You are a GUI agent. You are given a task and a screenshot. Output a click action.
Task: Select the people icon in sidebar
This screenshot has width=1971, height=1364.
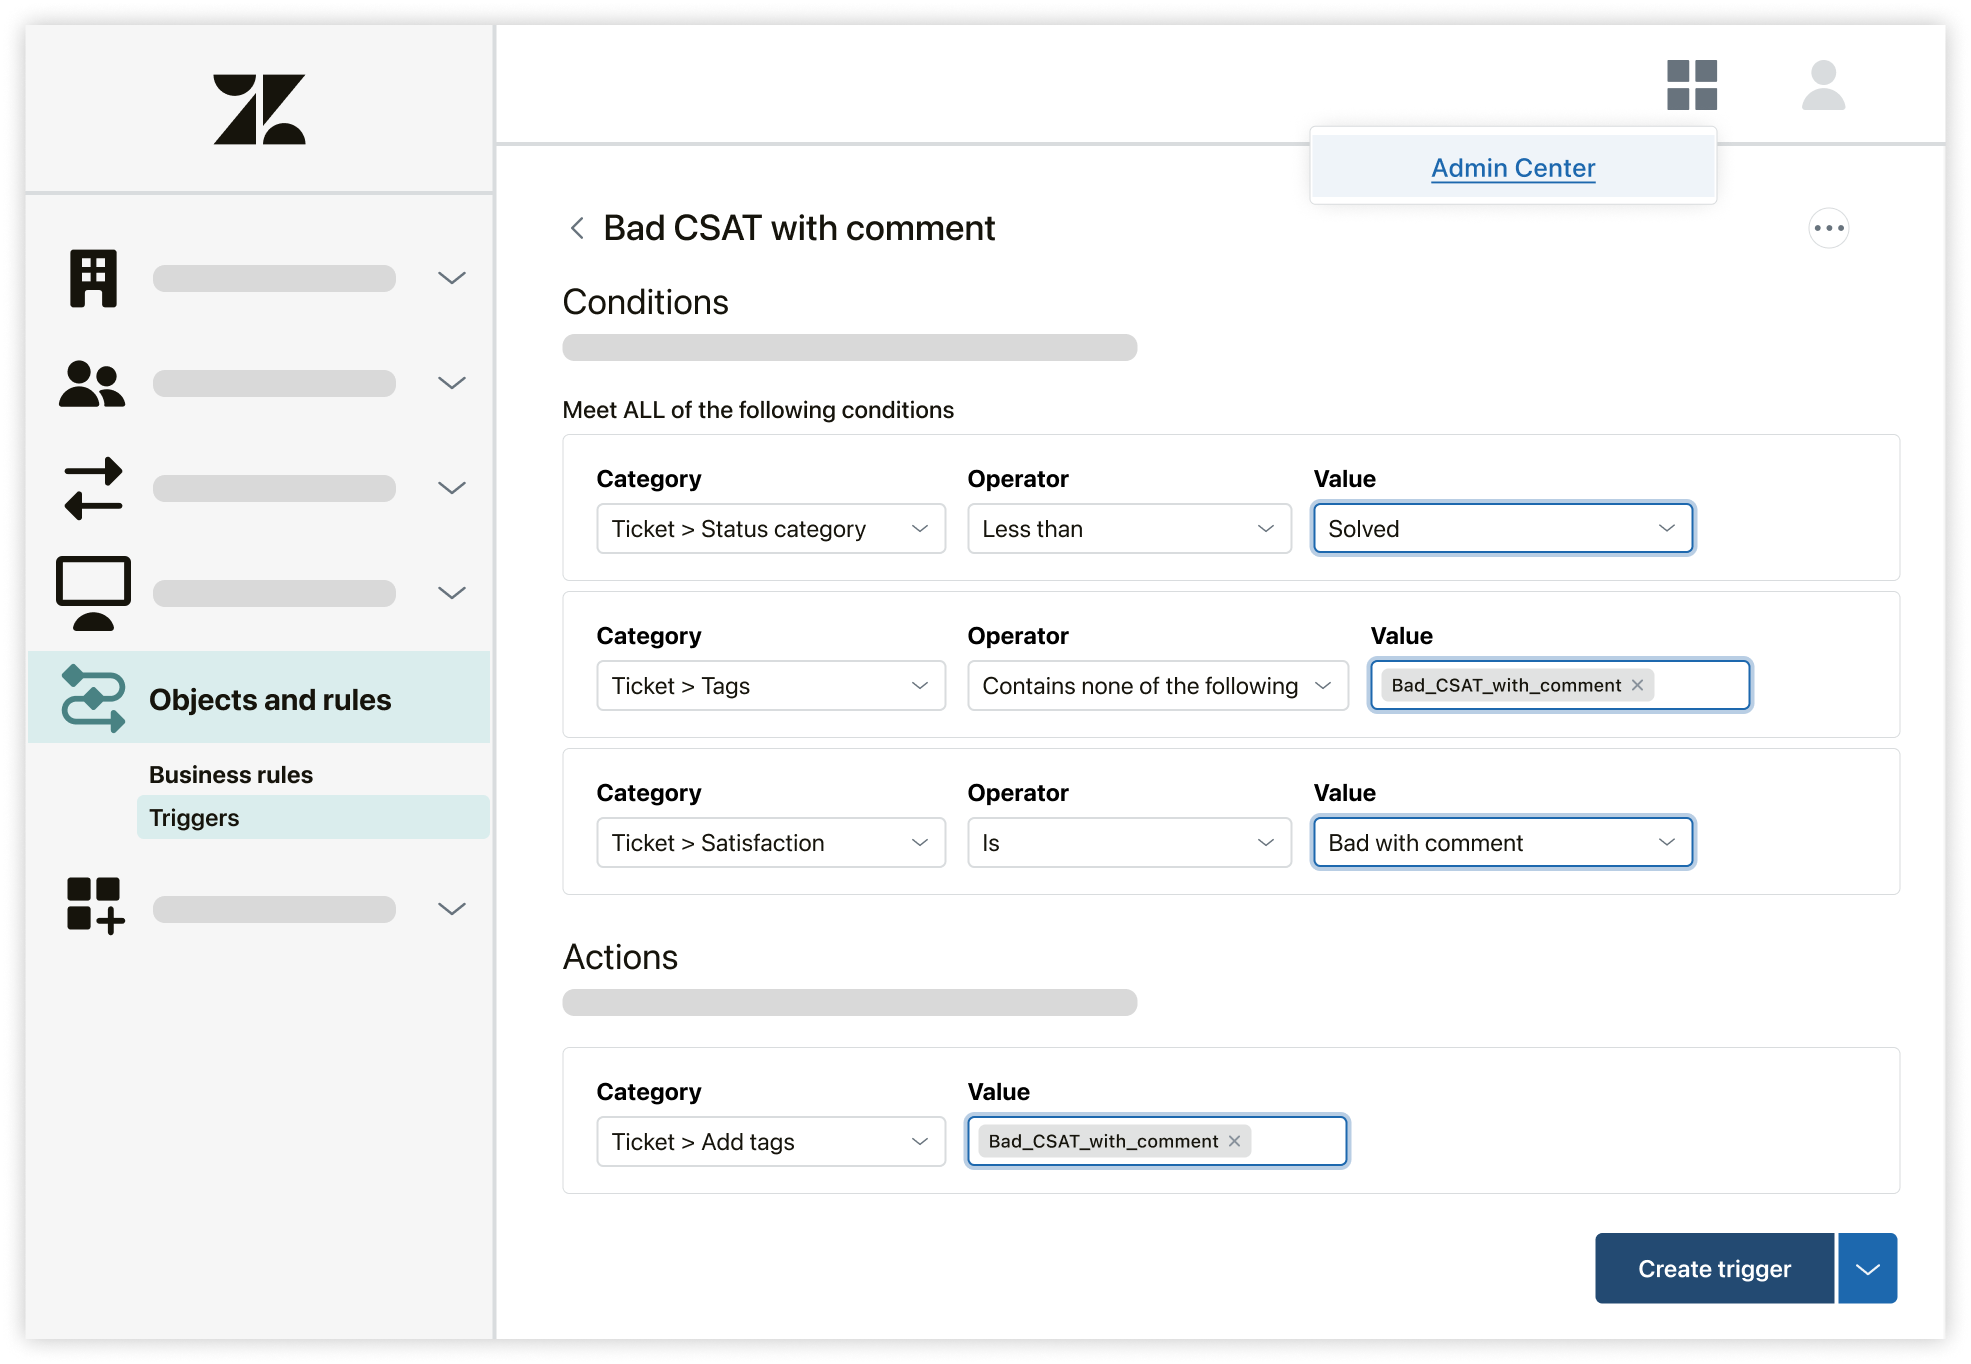[x=92, y=383]
